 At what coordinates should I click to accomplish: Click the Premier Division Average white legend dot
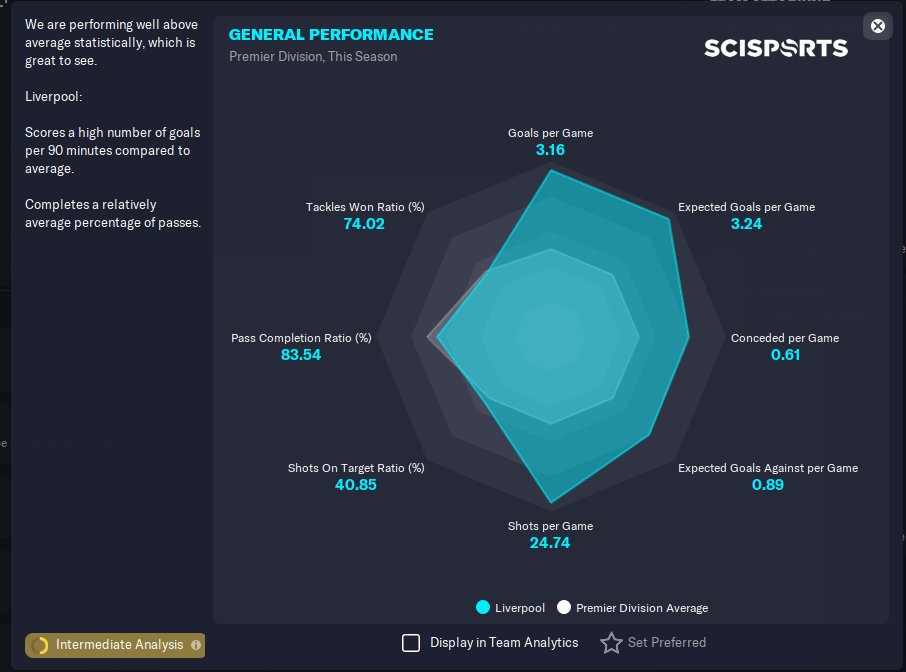point(564,607)
